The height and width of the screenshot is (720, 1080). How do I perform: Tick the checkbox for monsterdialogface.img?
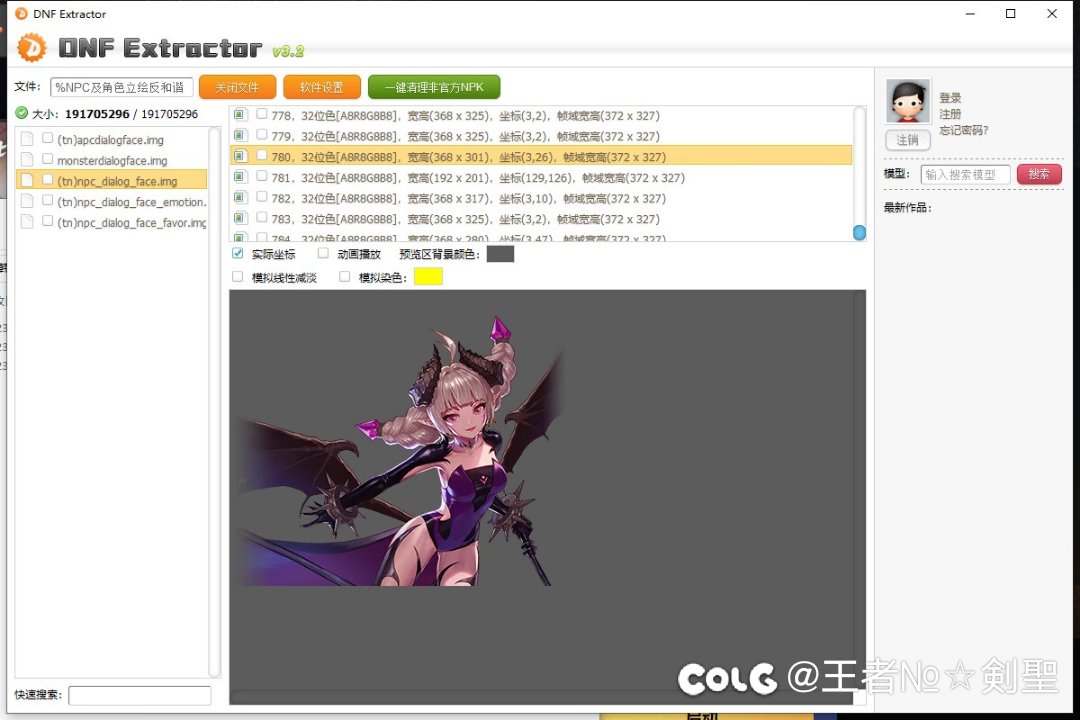(48, 158)
